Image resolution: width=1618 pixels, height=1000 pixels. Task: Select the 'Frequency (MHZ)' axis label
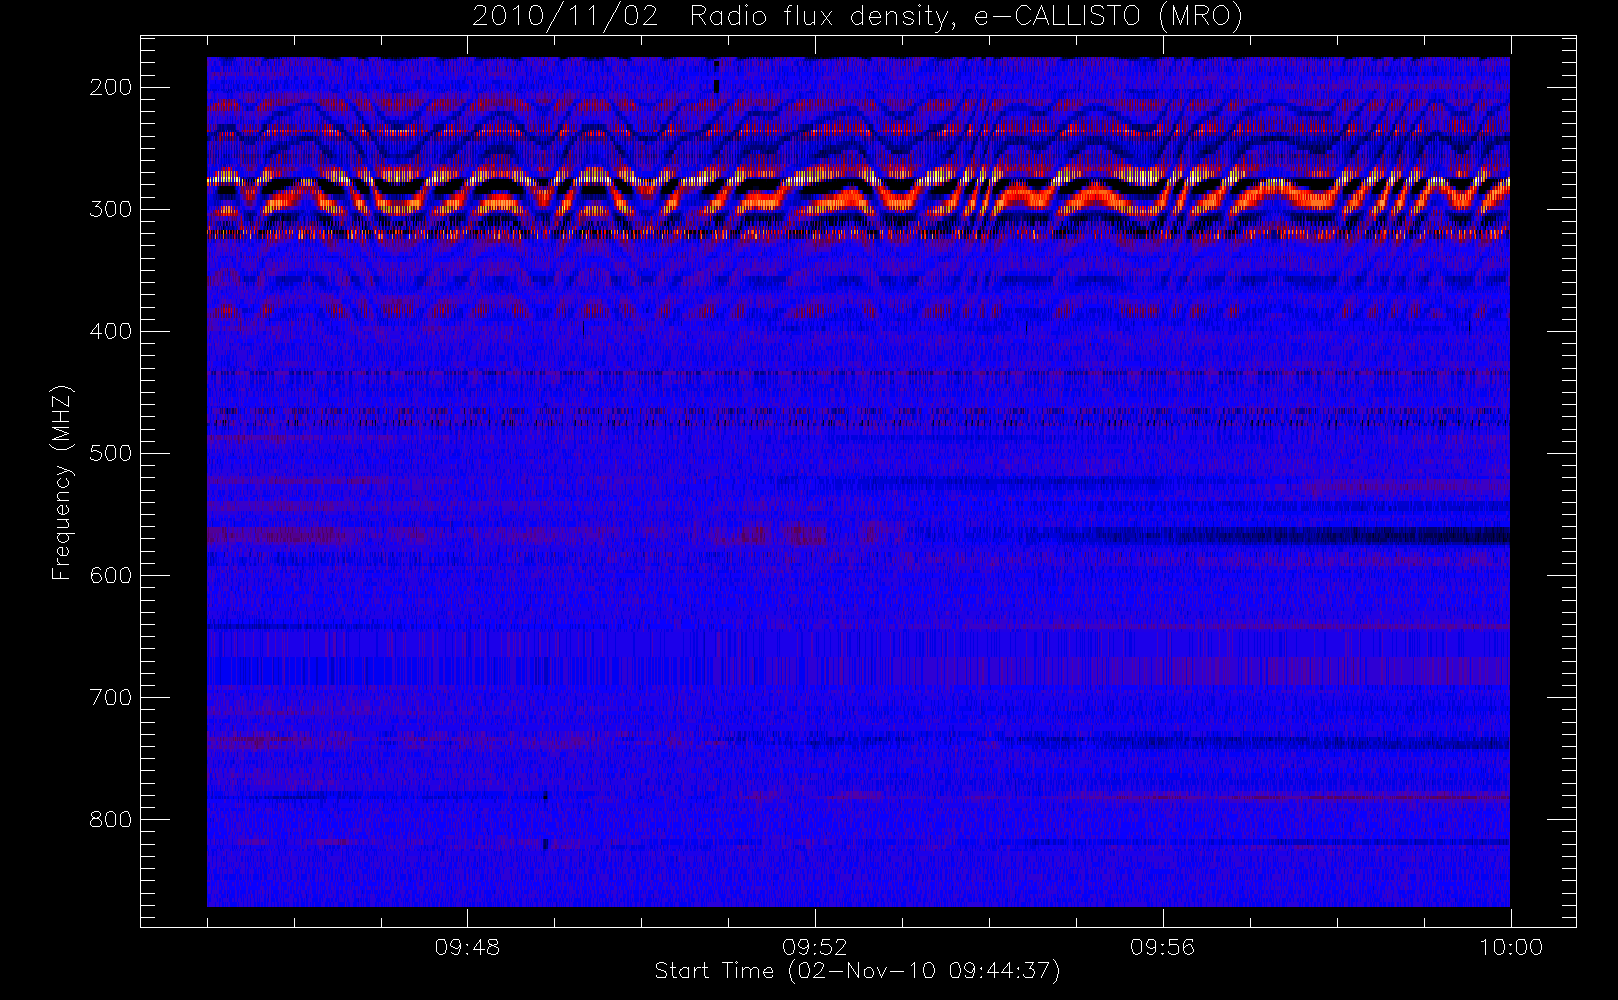tap(63, 481)
